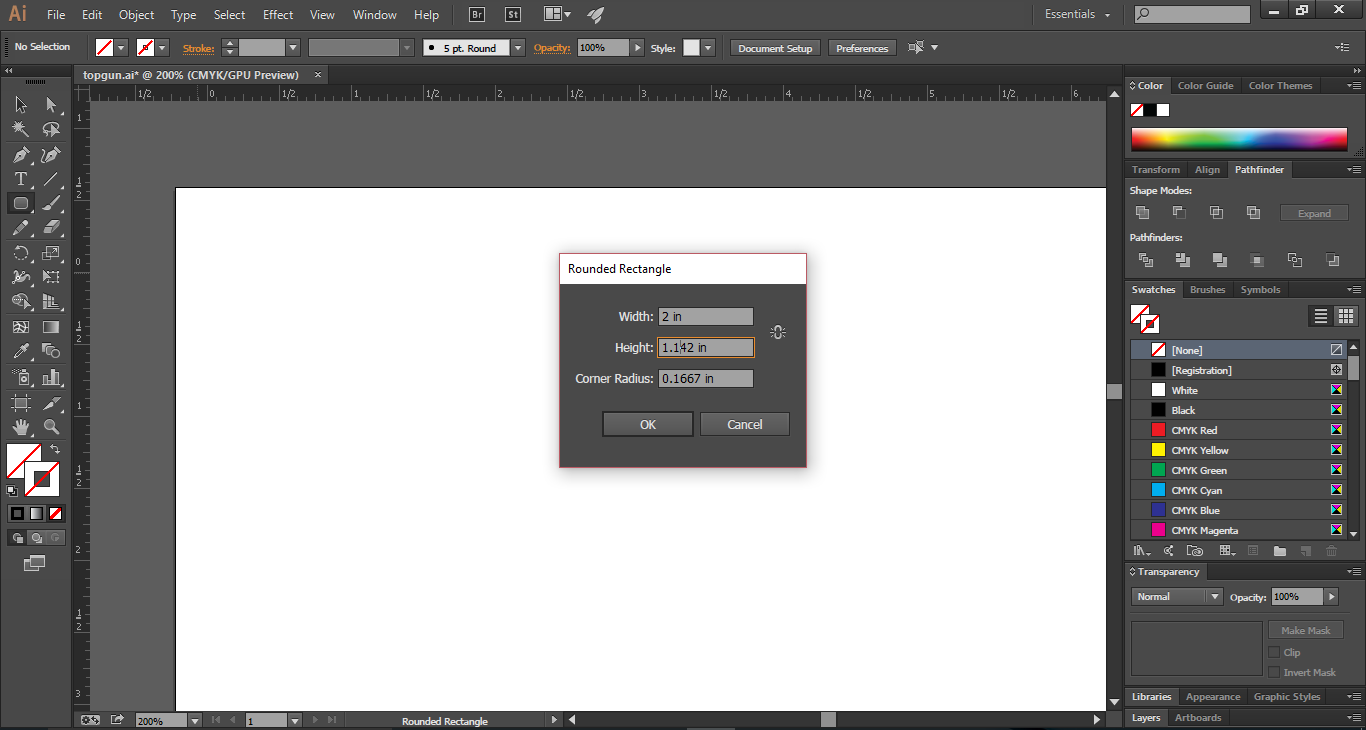Click the New Color Group folder icon
Image resolution: width=1366 pixels, height=730 pixels.
click(1279, 551)
